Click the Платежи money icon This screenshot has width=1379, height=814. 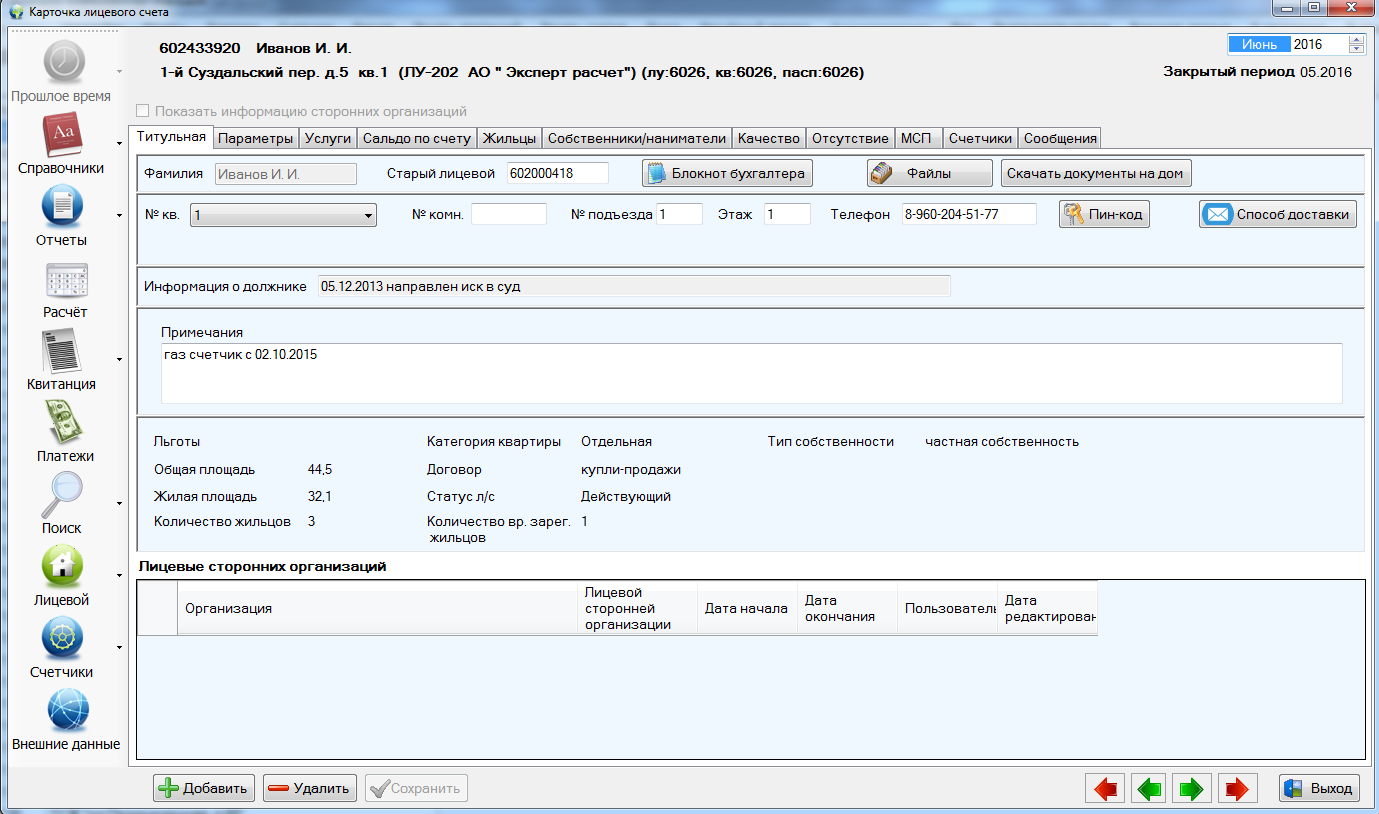tap(65, 423)
